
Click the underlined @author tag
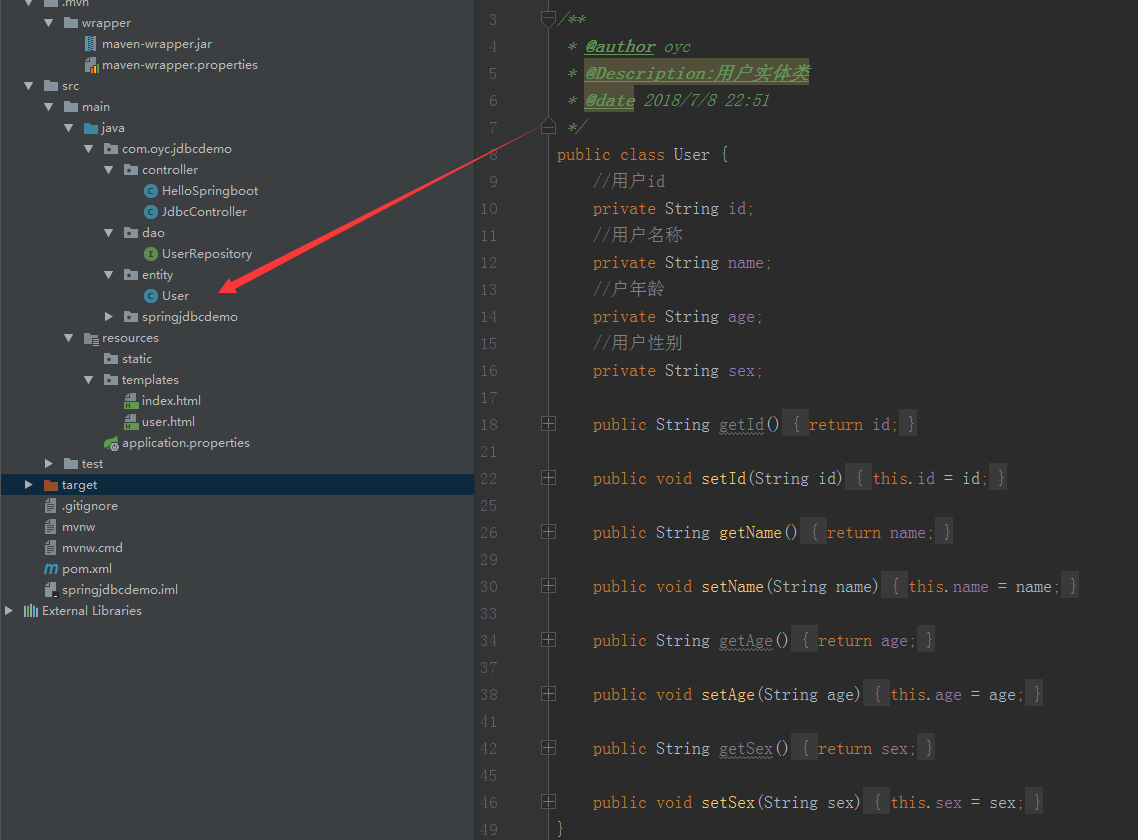click(619, 46)
